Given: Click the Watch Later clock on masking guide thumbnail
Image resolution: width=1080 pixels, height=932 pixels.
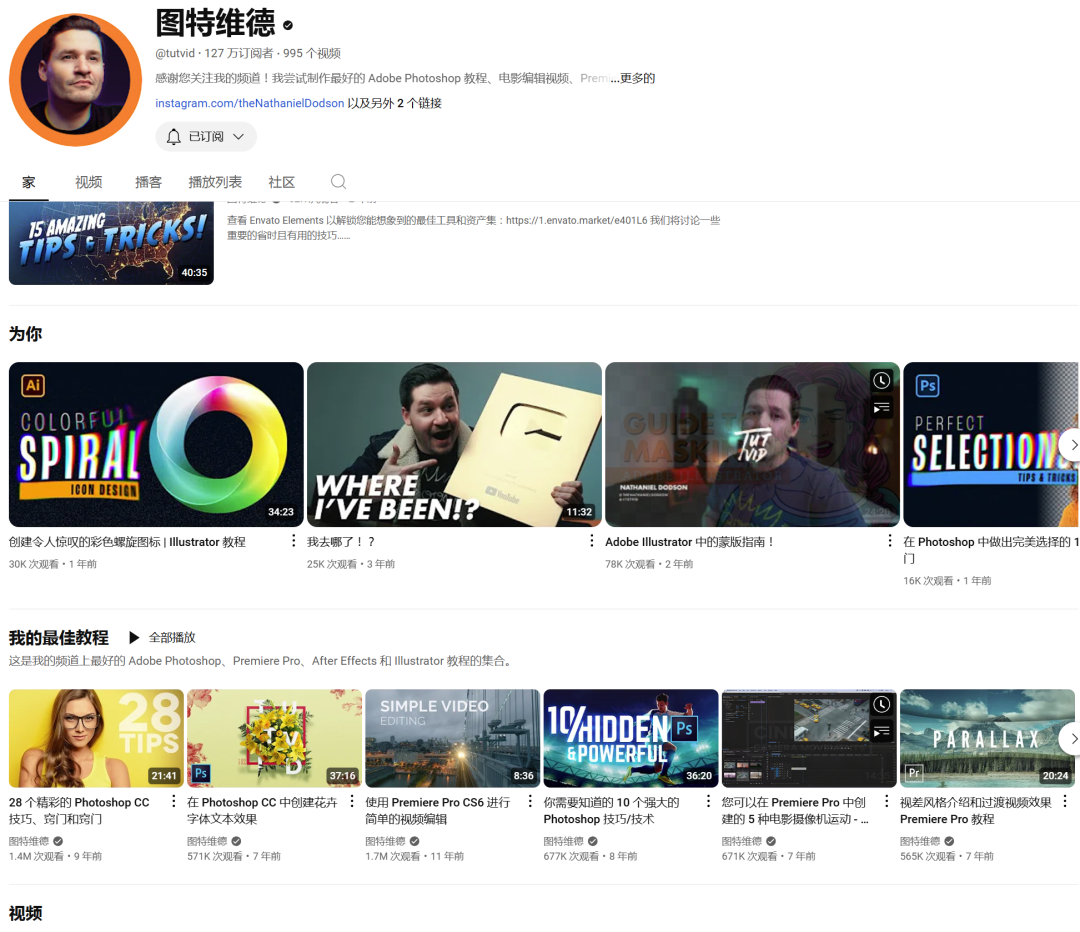Looking at the screenshot, I should (x=881, y=381).
